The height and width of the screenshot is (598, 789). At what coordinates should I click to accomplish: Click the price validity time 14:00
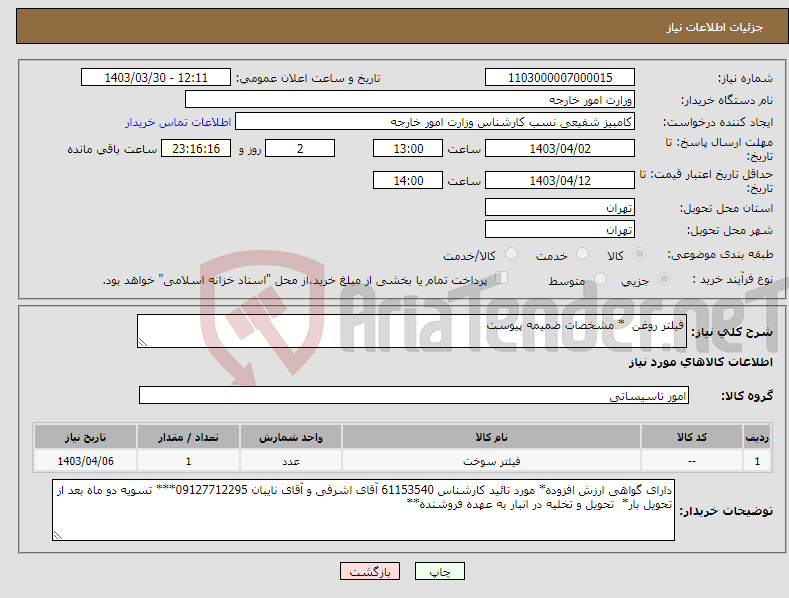(408, 180)
